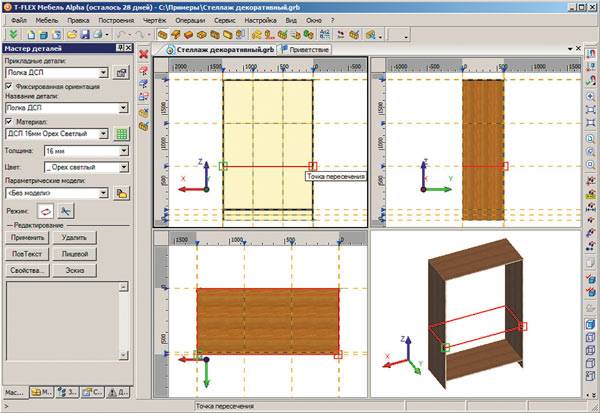Click list box scrollbar up arrow

[123, 287]
